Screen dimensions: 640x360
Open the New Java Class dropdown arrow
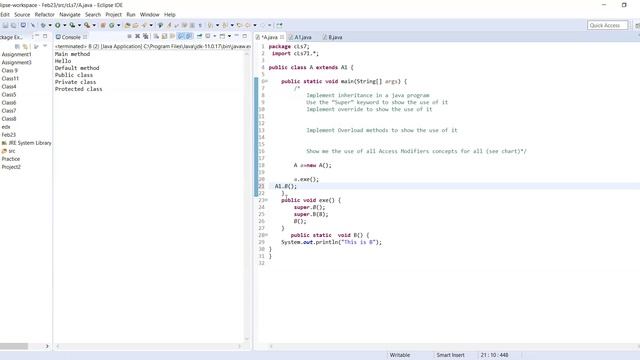tap(119, 25)
